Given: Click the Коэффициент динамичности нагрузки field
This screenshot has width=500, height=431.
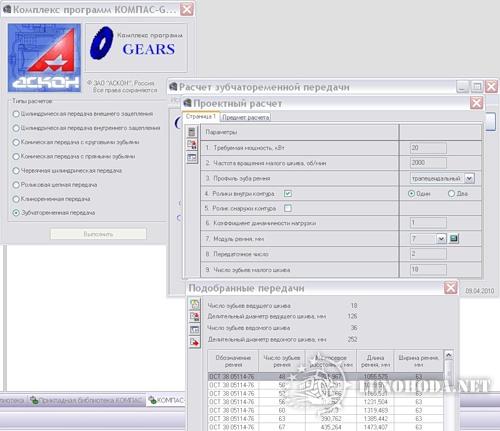Looking at the screenshot, I should coord(428,223).
